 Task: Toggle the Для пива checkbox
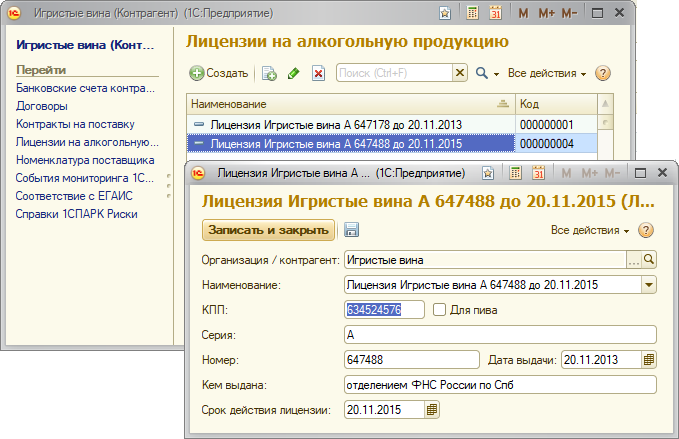[439, 310]
